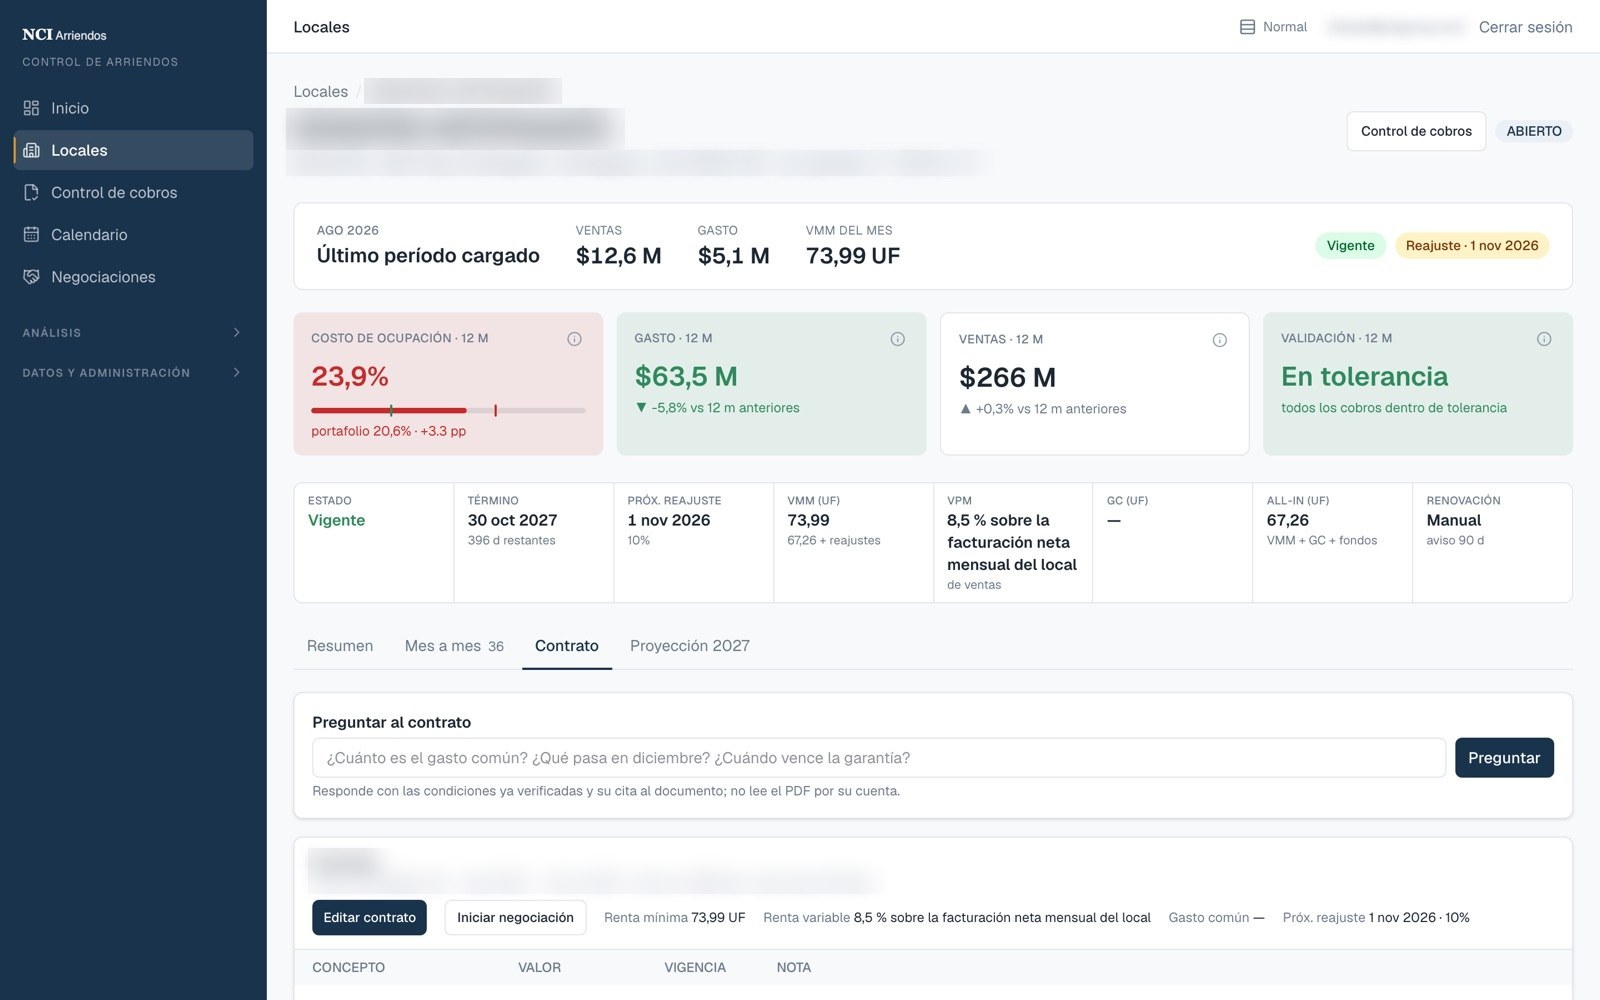Screen dimensions: 1600x1000
Task: Switch to the Resumen tab
Action: click(340, 646)
